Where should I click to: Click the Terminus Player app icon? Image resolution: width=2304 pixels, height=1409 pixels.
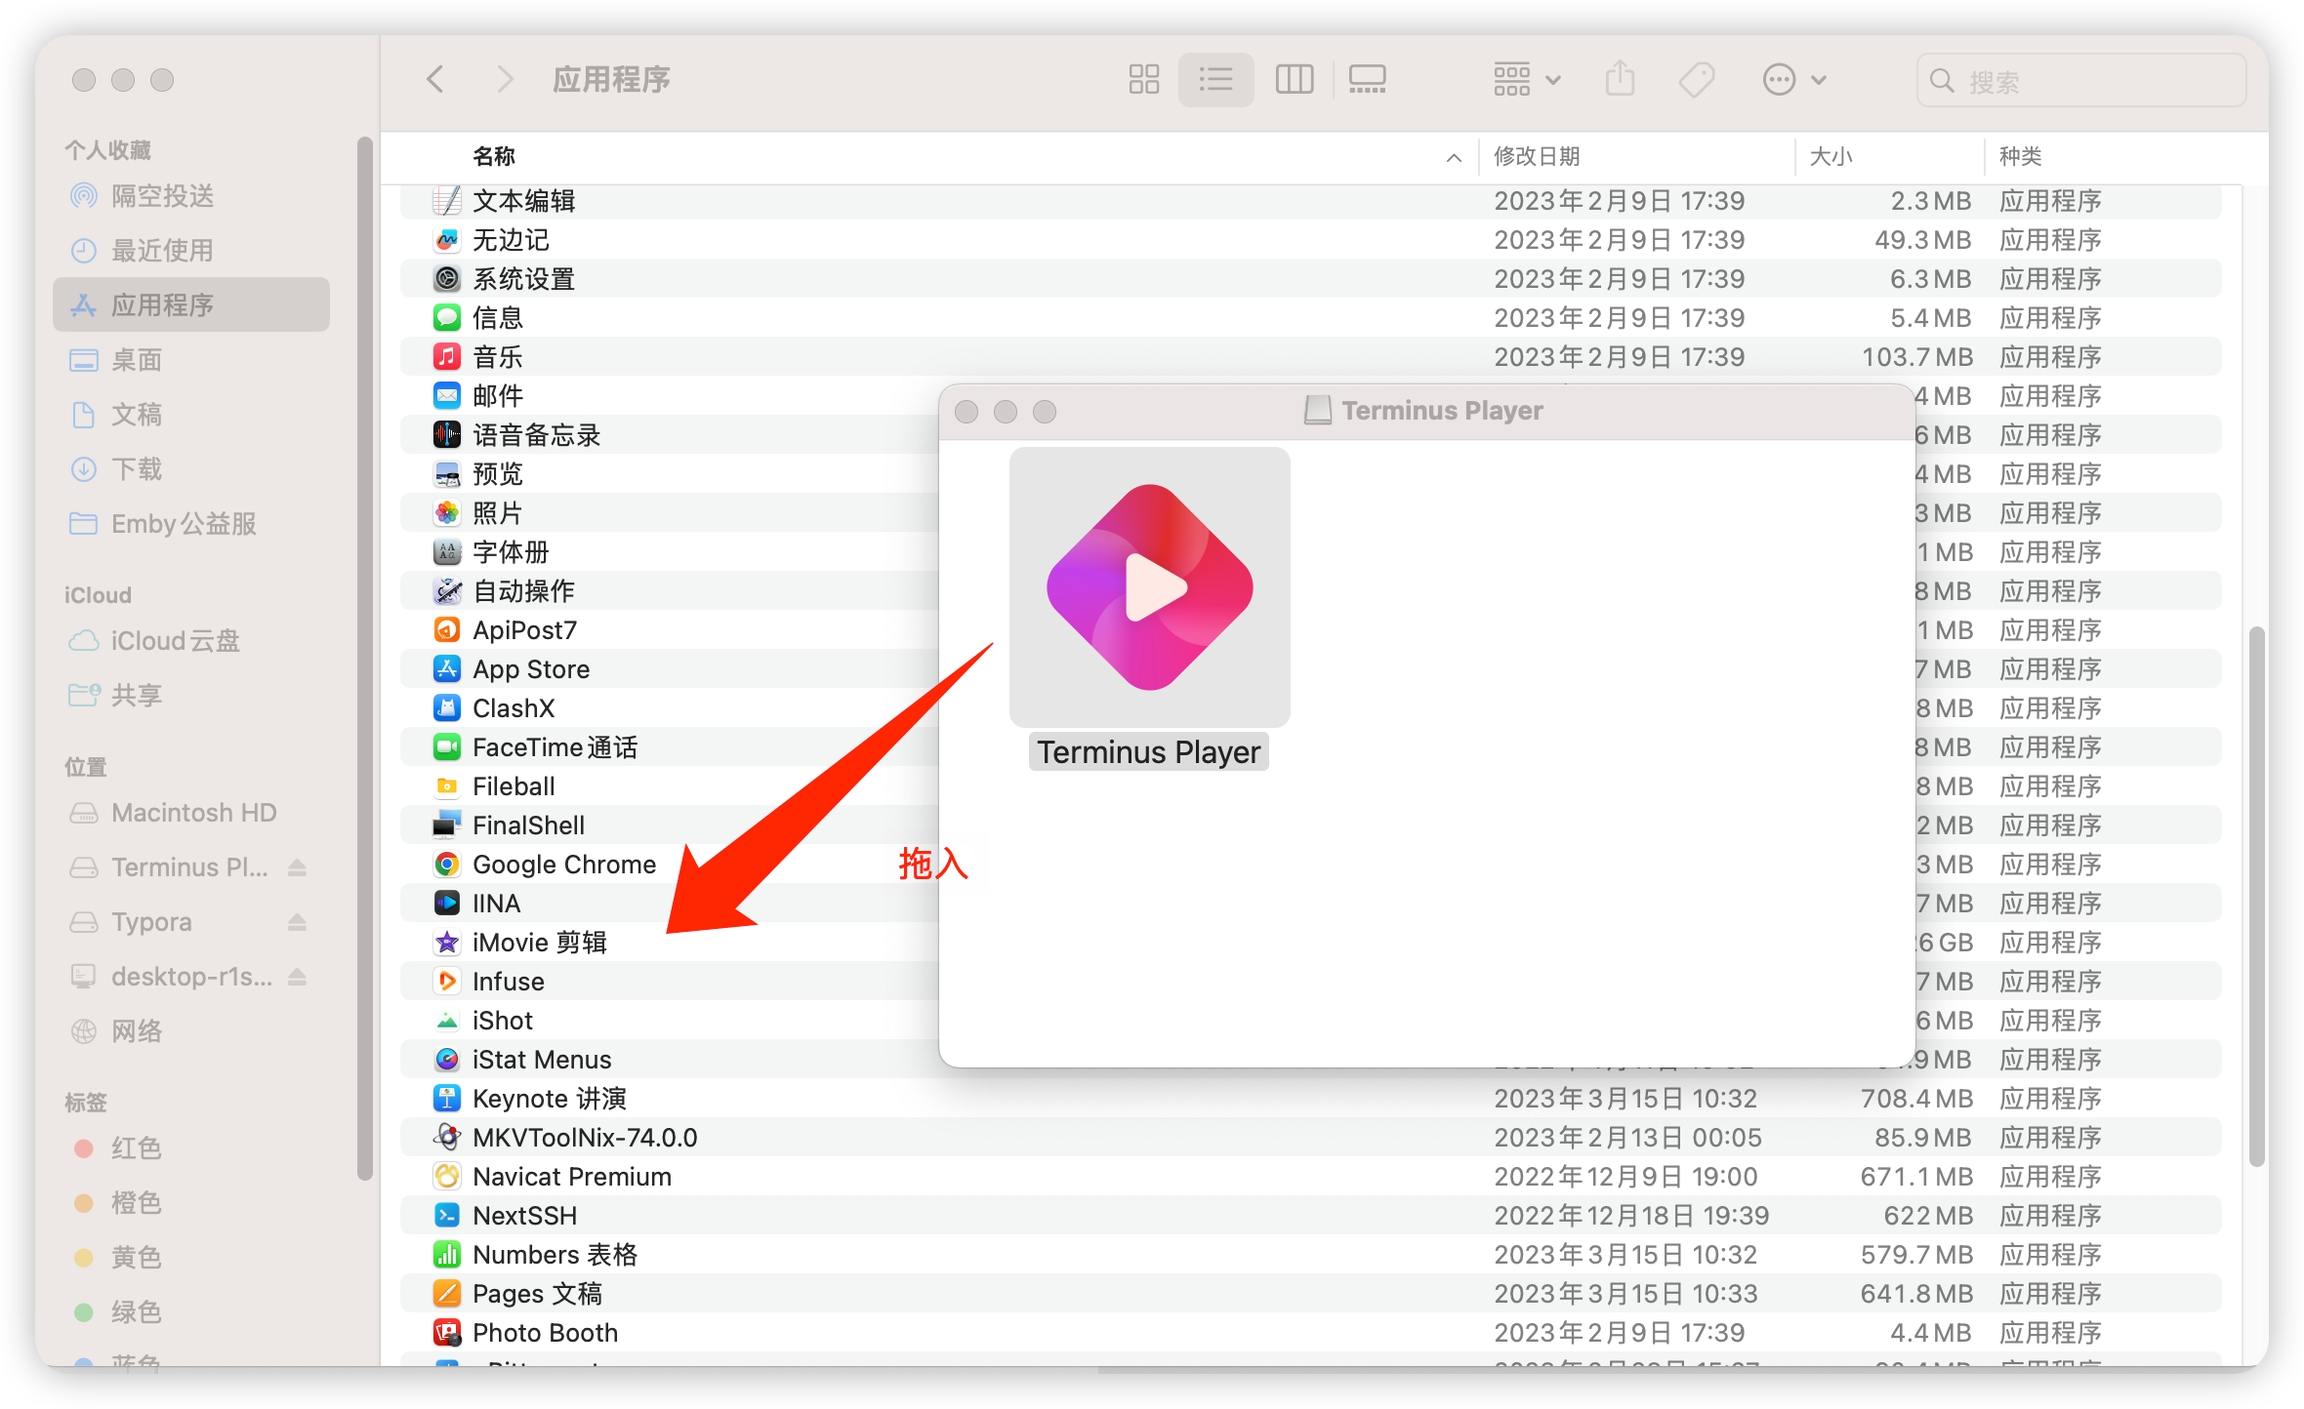tap(1149, 588)
